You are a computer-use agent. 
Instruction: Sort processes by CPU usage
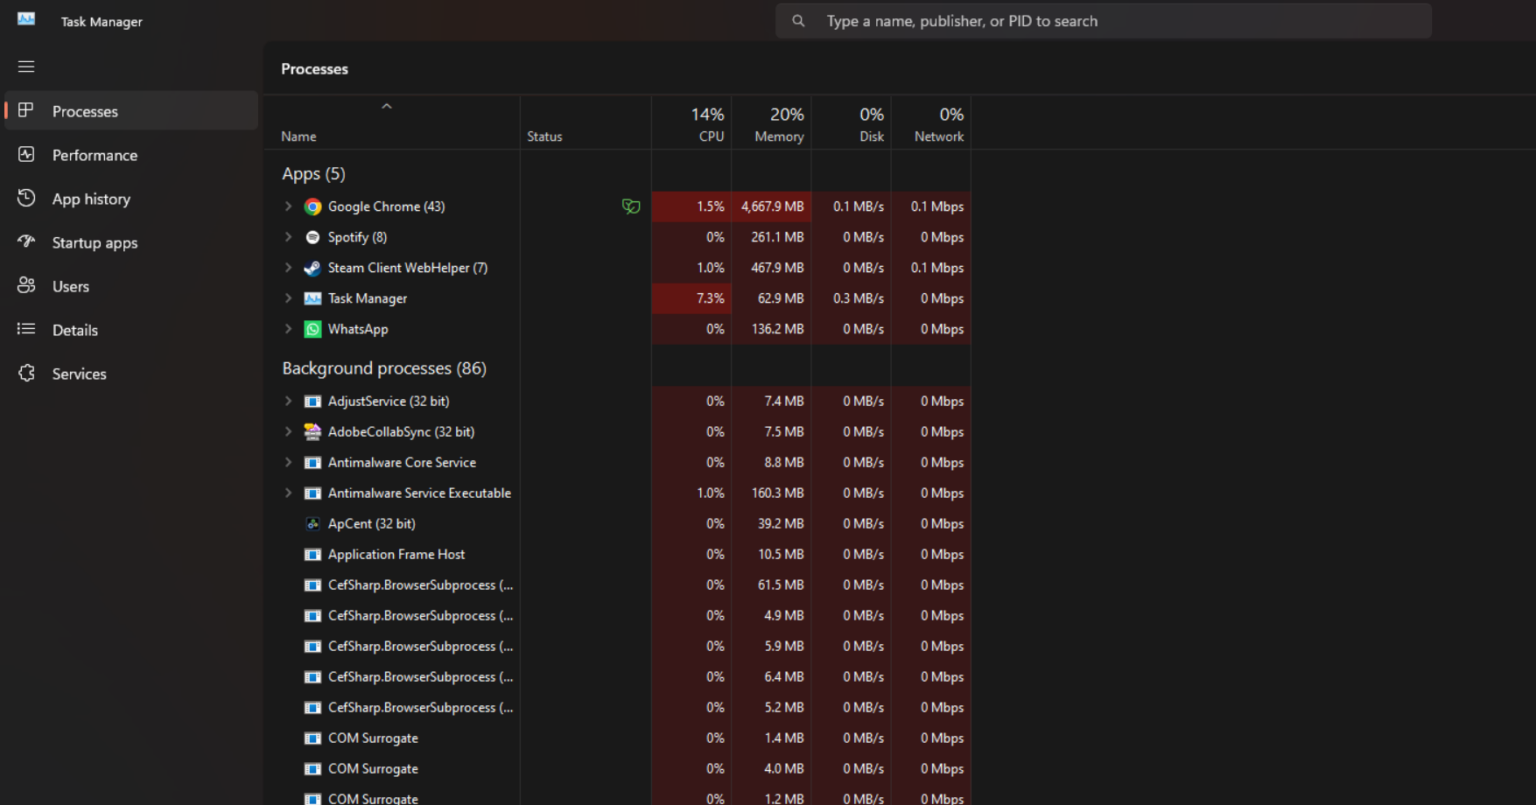[x=691, y=123]
